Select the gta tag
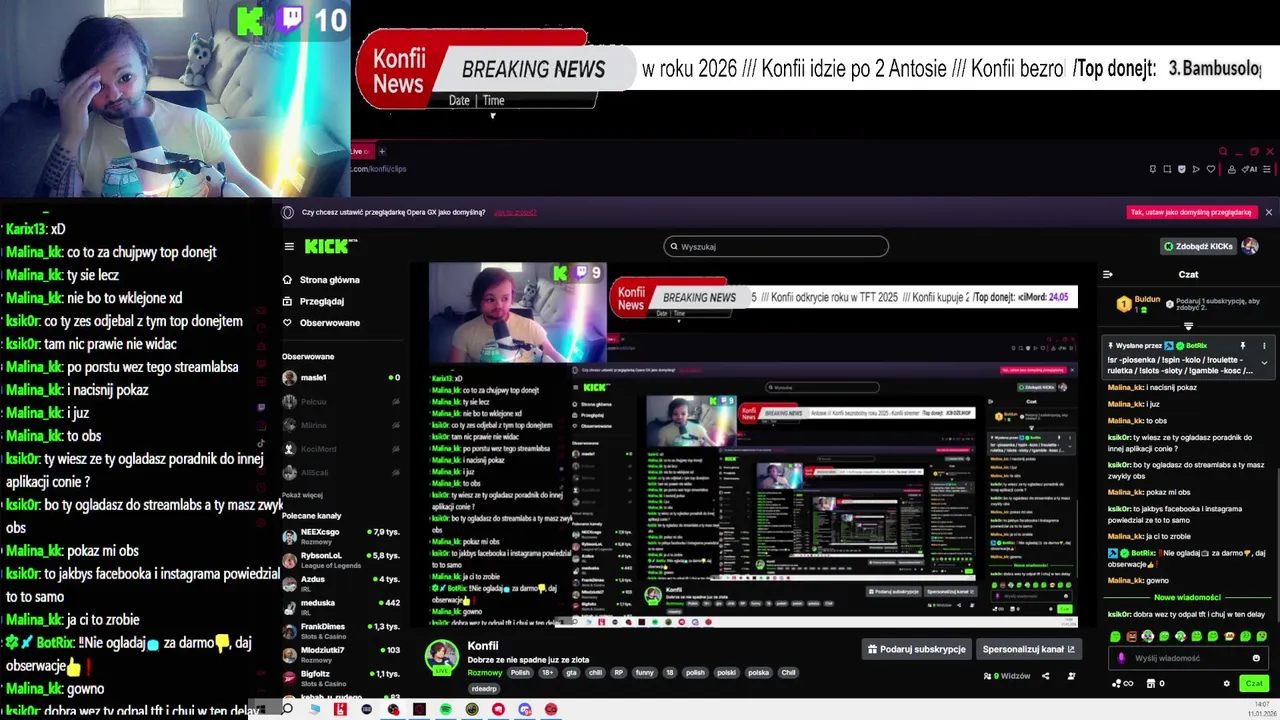Screen dimensions: 1280x720 [571, 673]
